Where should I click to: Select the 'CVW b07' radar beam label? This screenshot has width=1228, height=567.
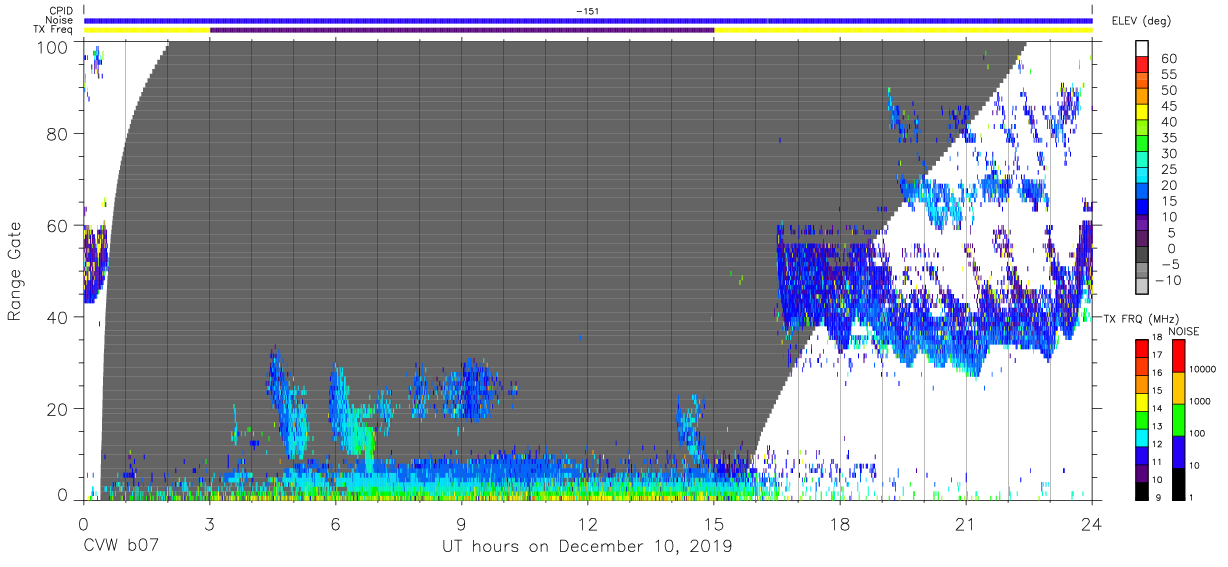[121, 547]
